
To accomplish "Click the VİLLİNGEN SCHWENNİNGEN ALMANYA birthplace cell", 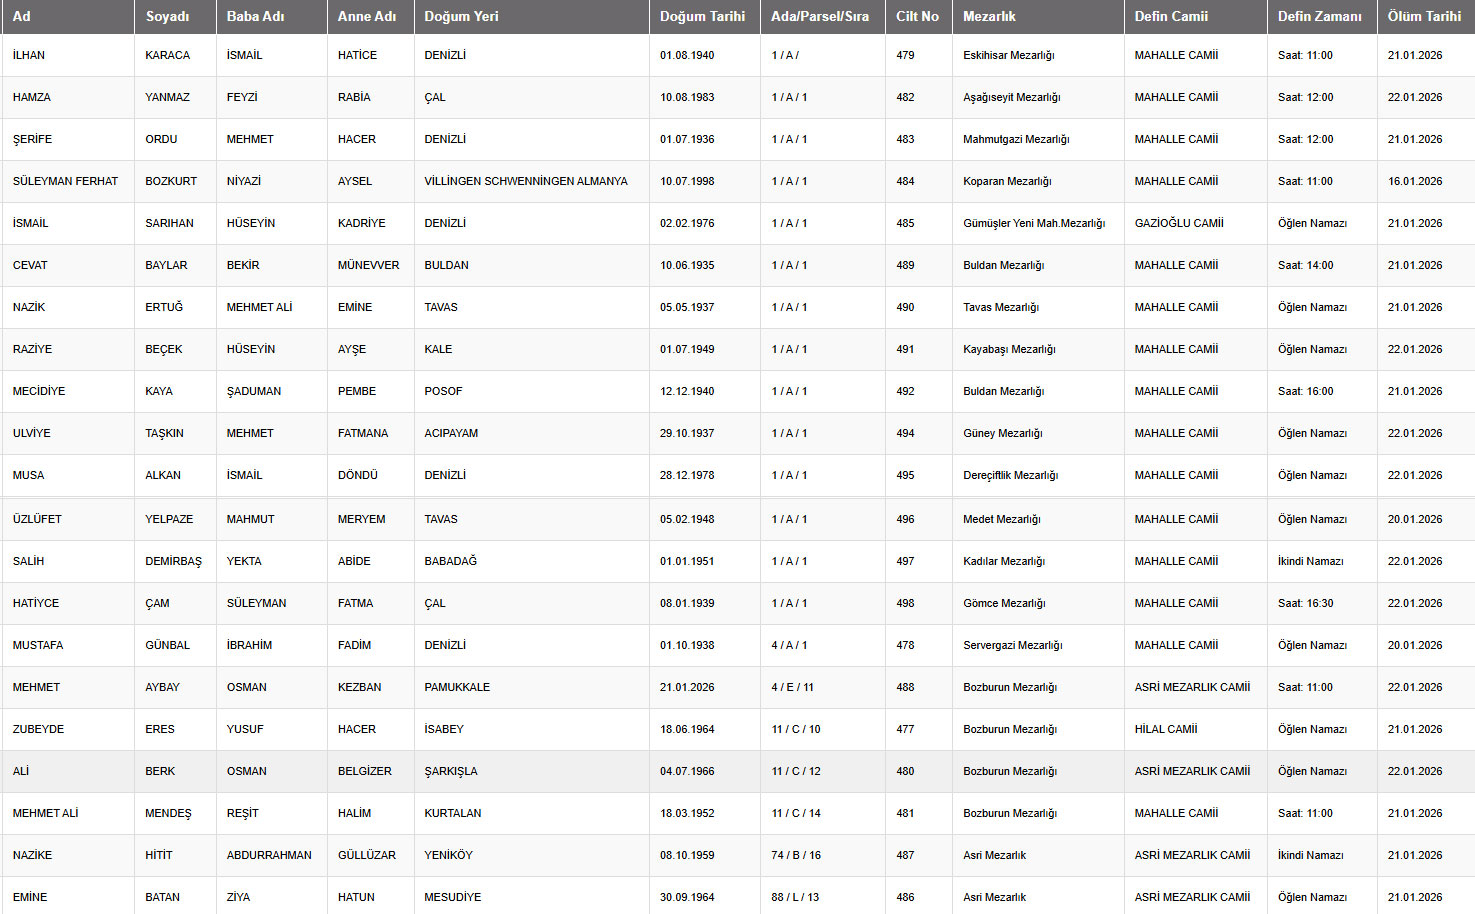I will point(526,181).
